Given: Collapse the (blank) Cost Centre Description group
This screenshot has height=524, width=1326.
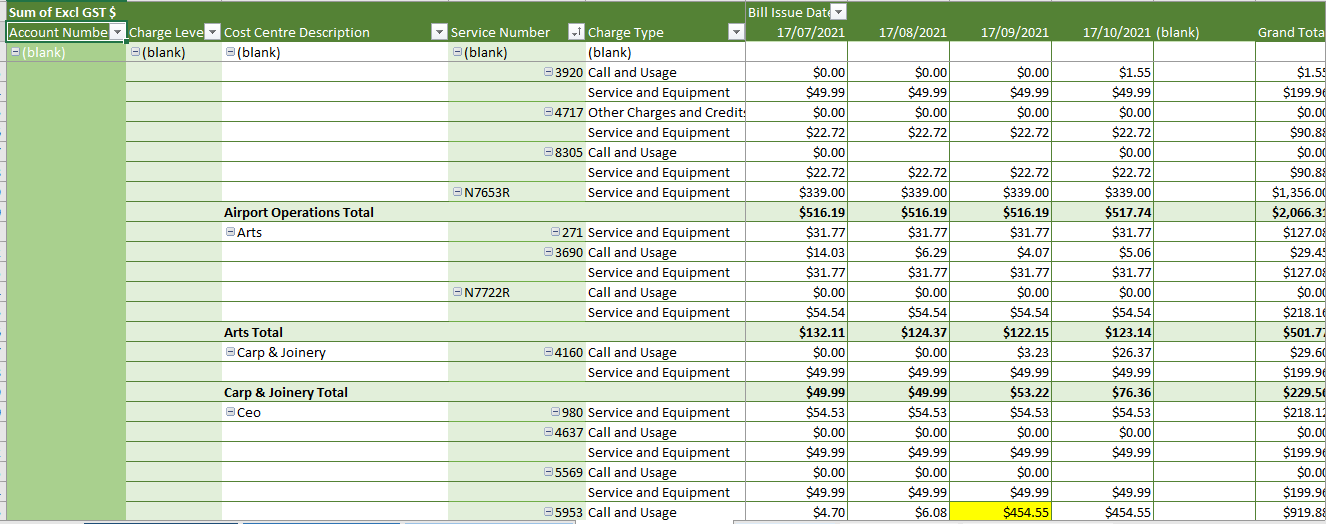Looking at the screenshot, I should click(x=231, y=52).
